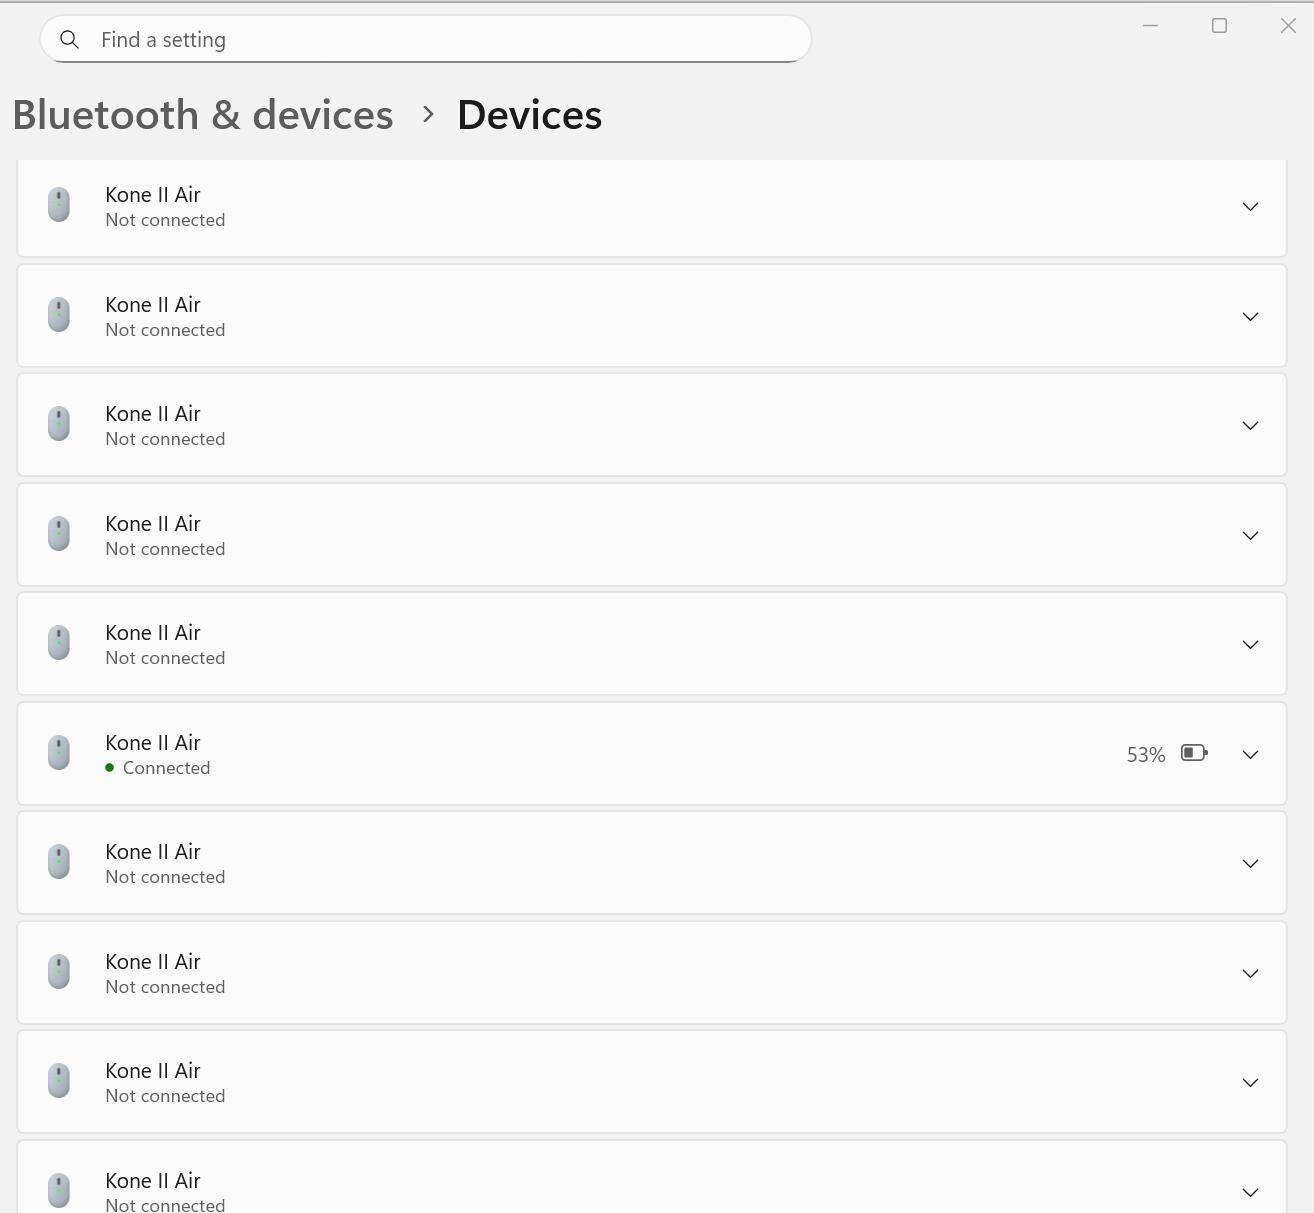Expand the topmost Kone II Air entry

[x=1250, y=206]
